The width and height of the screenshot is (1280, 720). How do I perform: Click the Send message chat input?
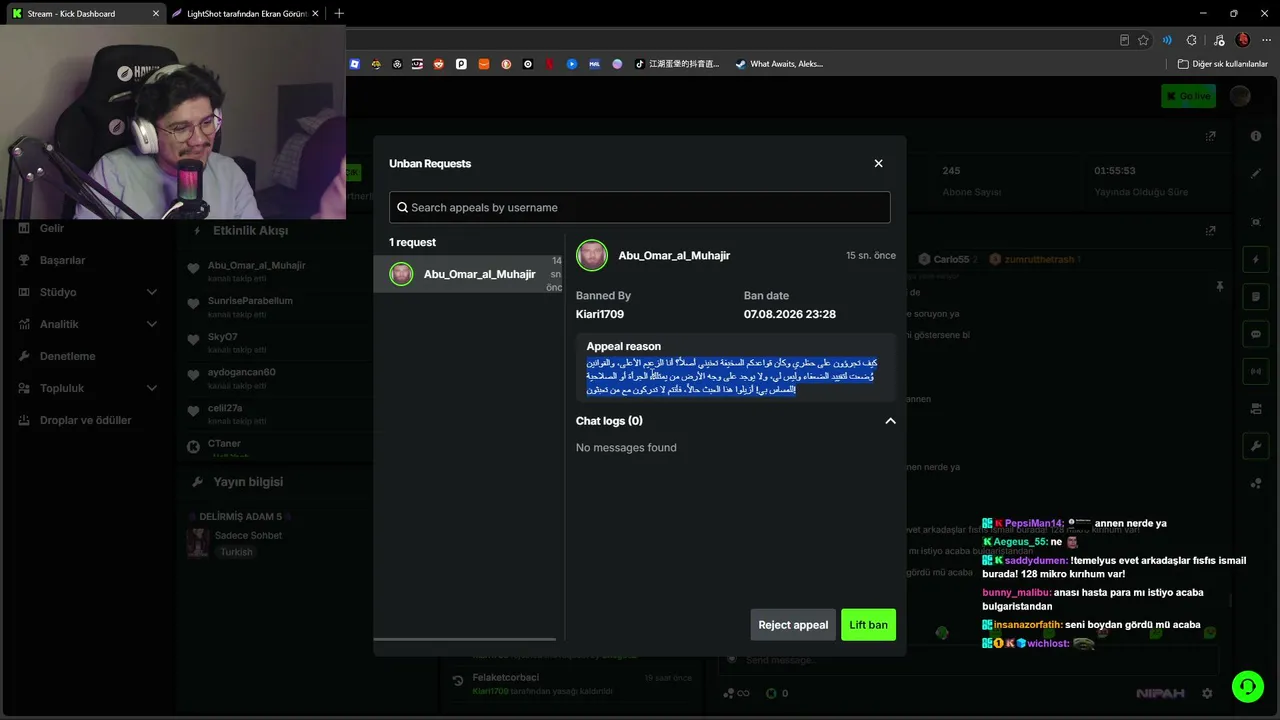970,660
